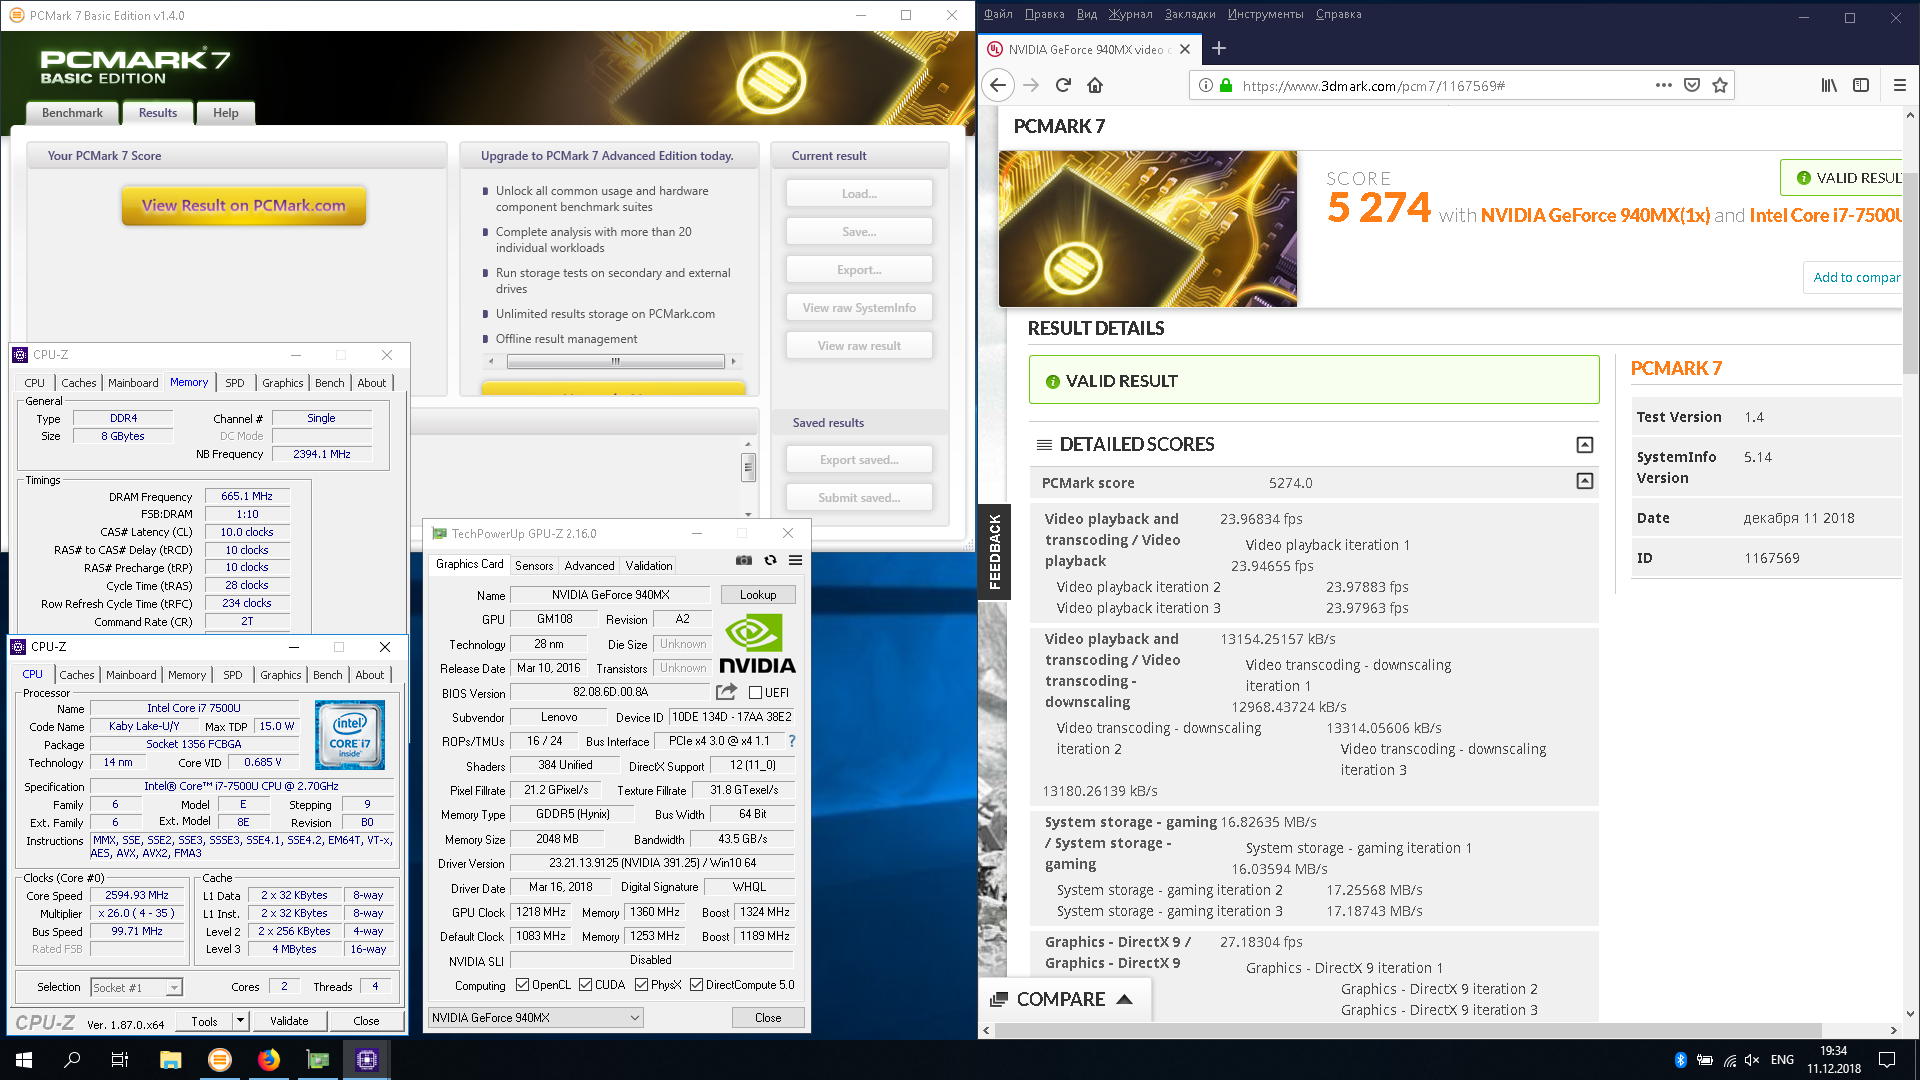The height and width of the screenshot is (1080, 1920).
Task: Collapse the Detailed Scores section
Action: click(x=1584, y=444)
